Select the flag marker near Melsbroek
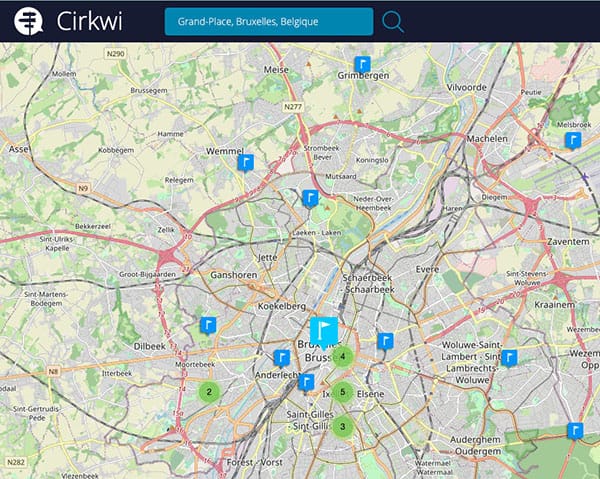This screenshot has height=479, width=600. click(572, 140)
